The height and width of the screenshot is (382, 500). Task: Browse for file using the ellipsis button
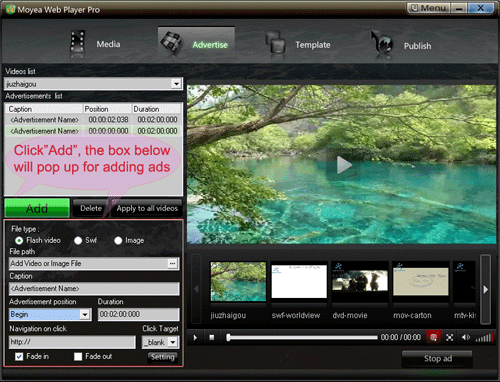tap(172, 263)
